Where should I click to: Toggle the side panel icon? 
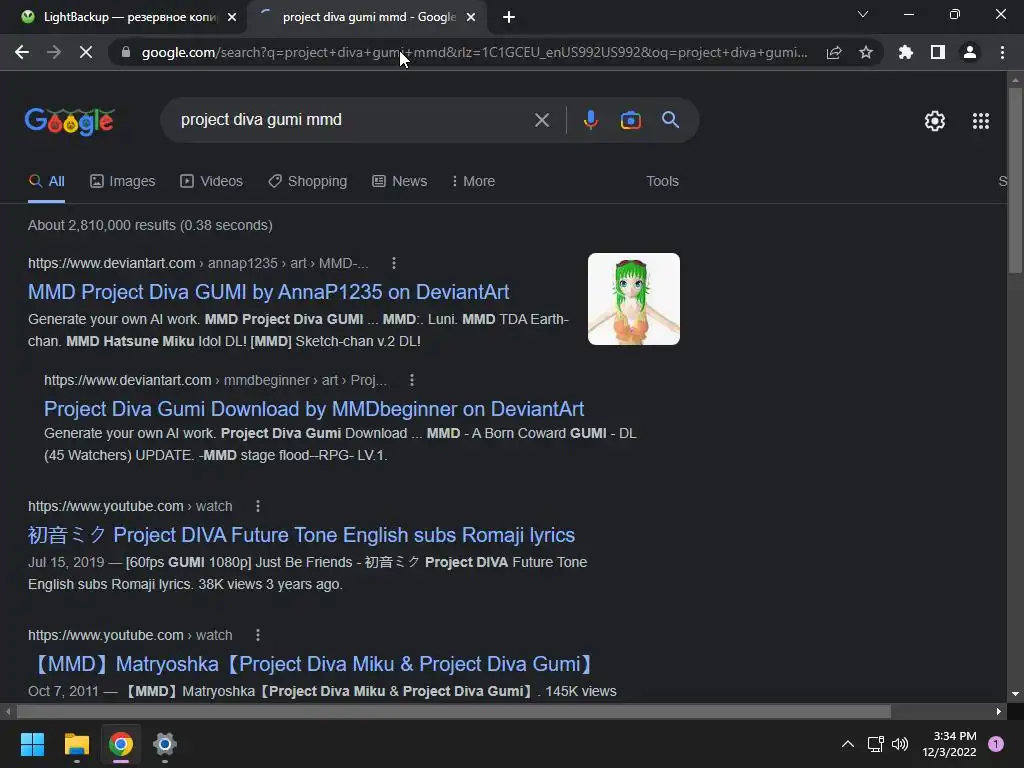coord(938,52)
